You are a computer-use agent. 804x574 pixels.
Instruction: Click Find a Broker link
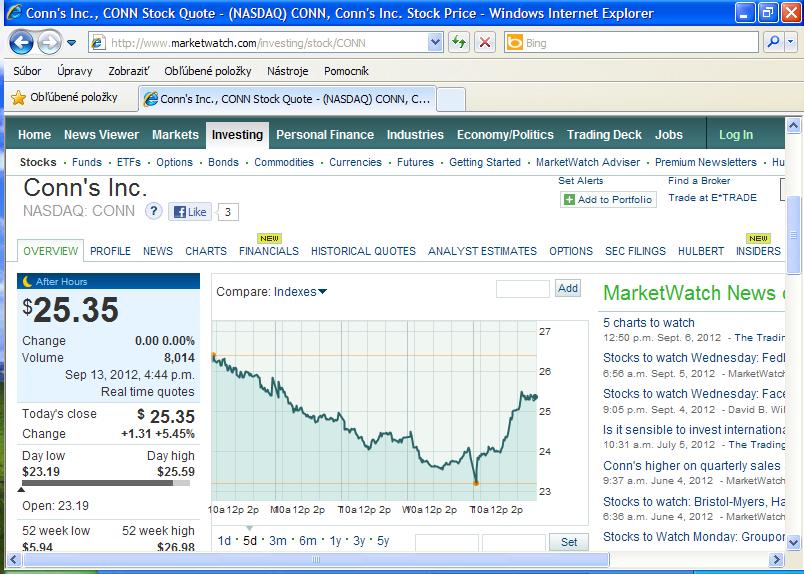tap(699, 181)
